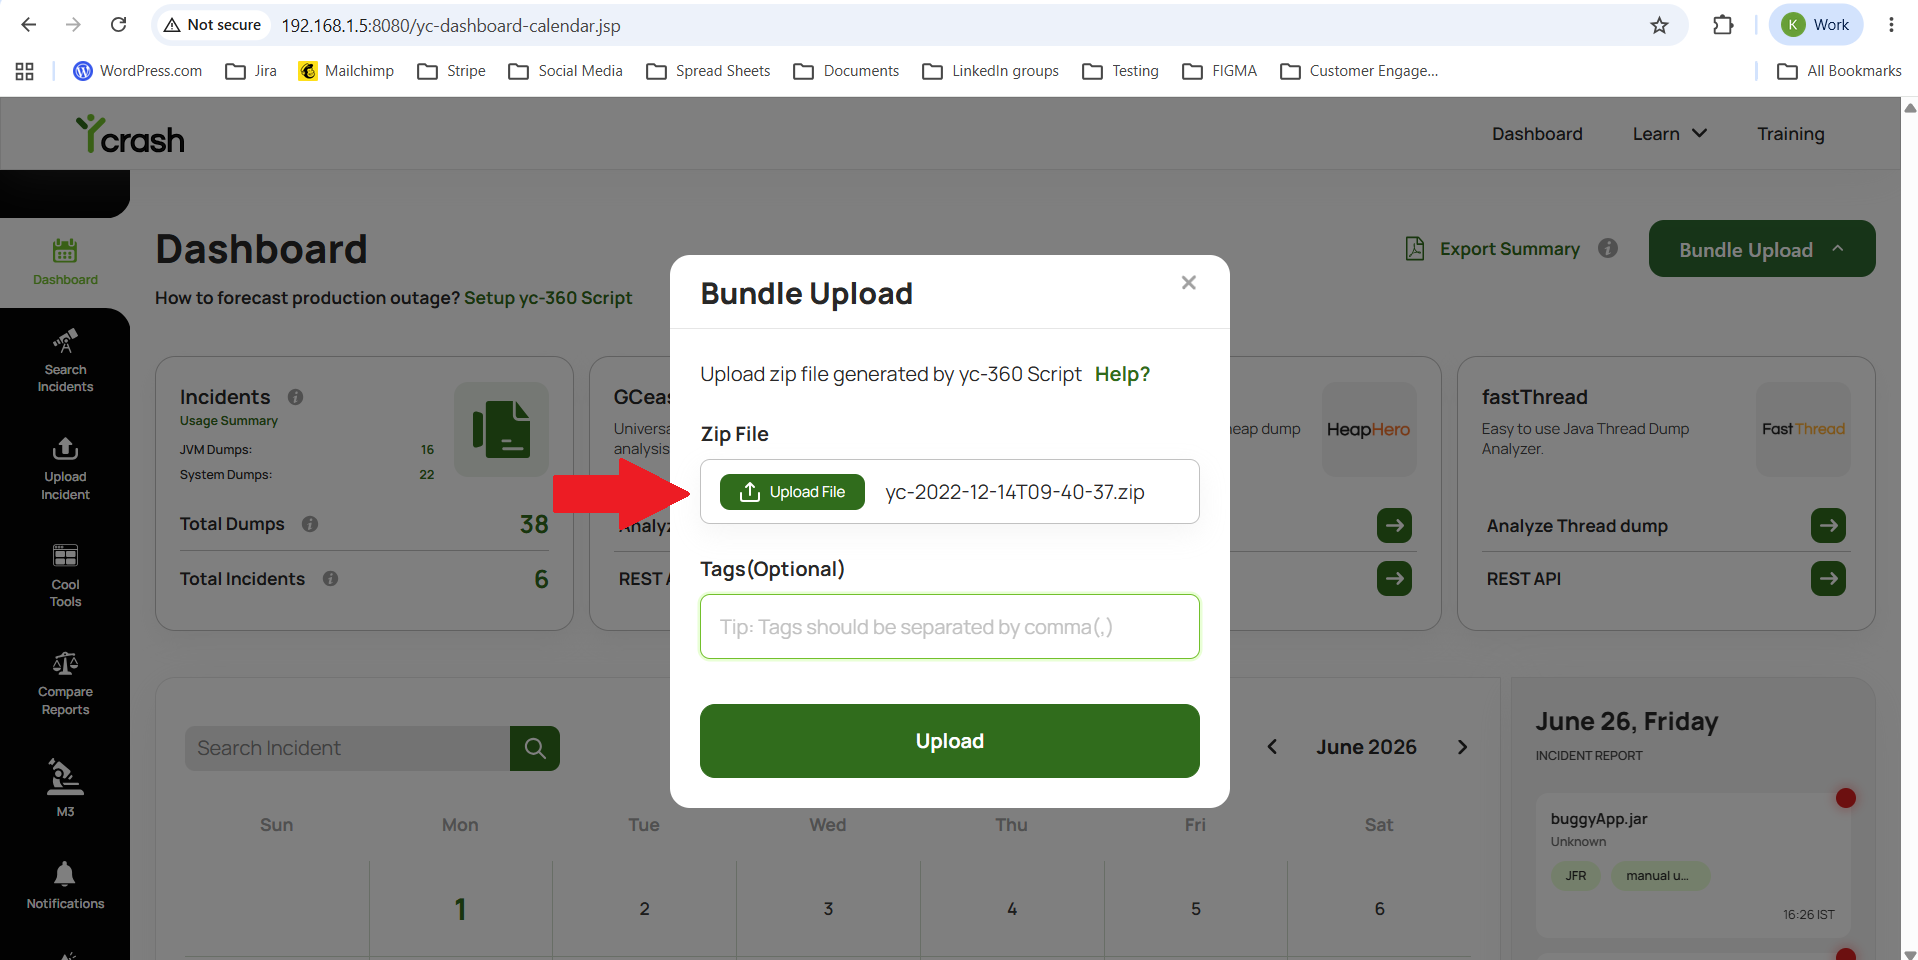Bookmark this page with star icon

[1660, 25]
